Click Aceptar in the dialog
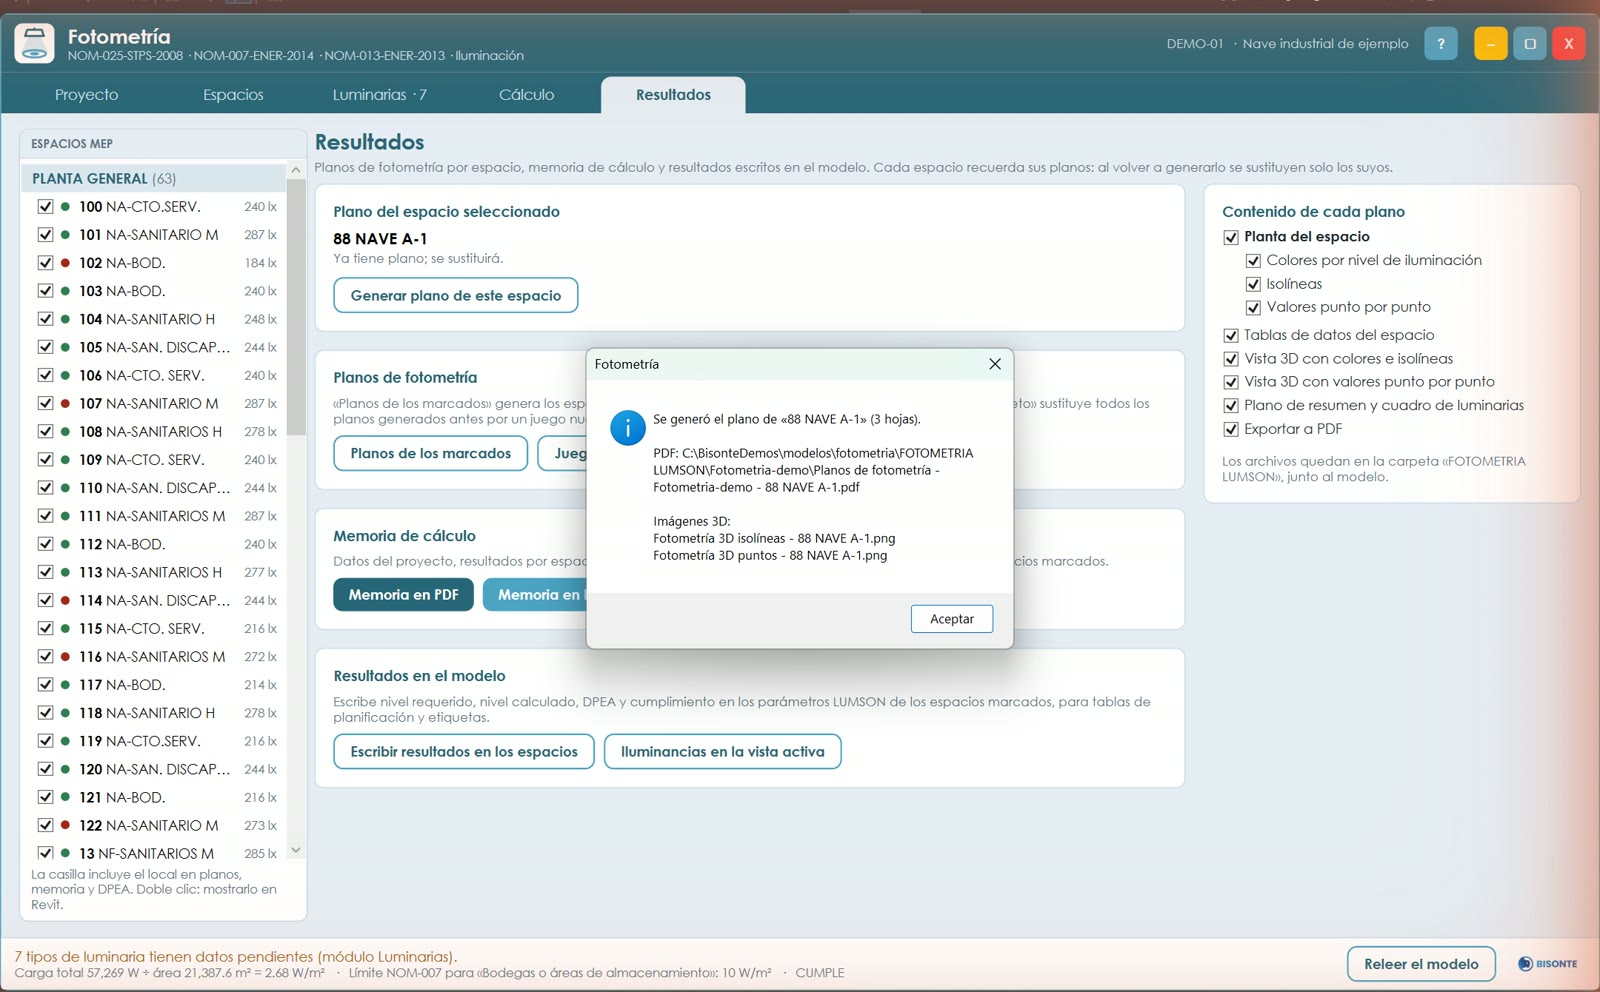This screenshot has height=992, width=1600. 952,619
